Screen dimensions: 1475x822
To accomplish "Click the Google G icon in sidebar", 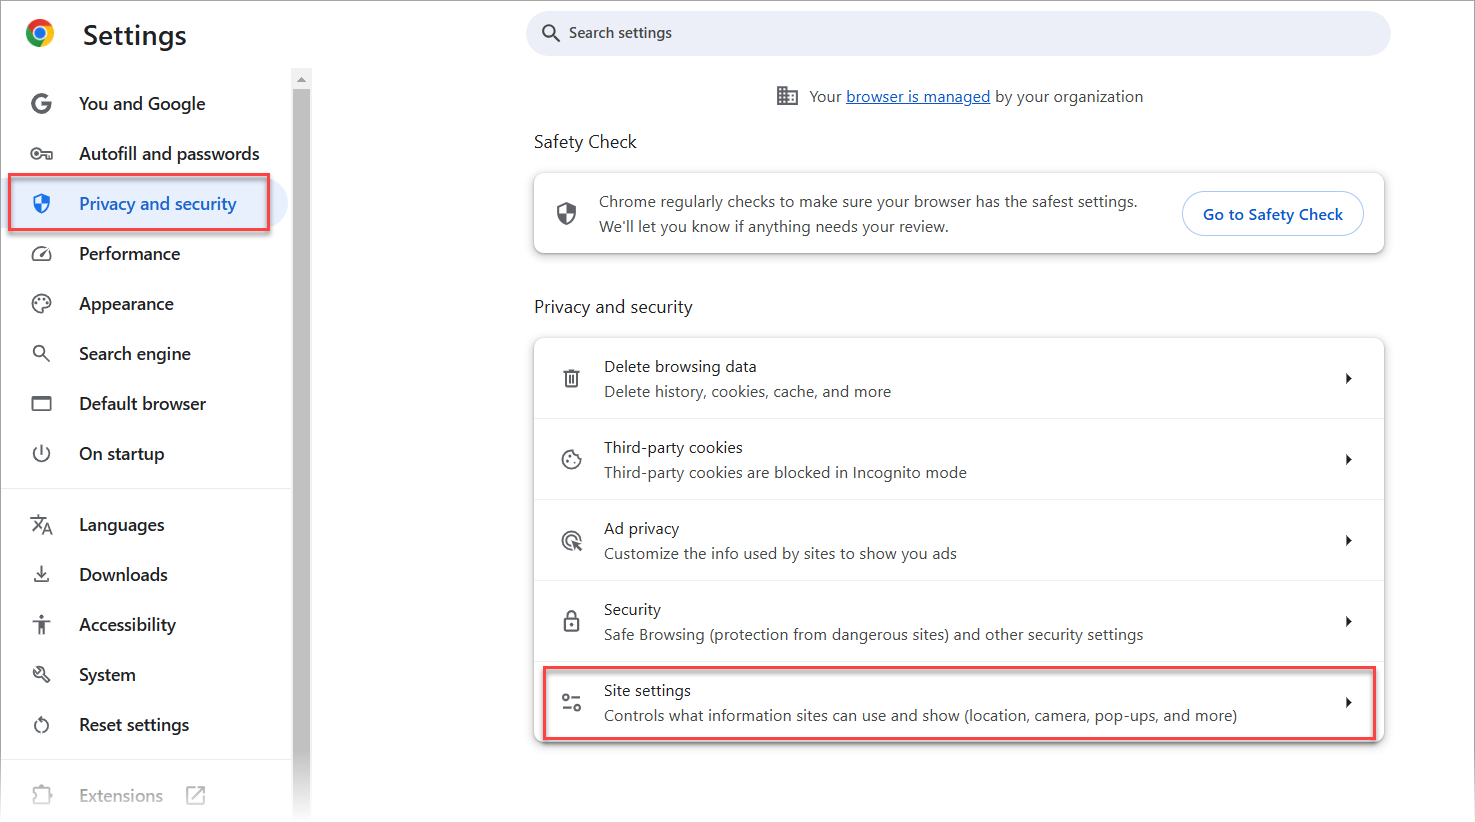I will (x=41, y=104).
